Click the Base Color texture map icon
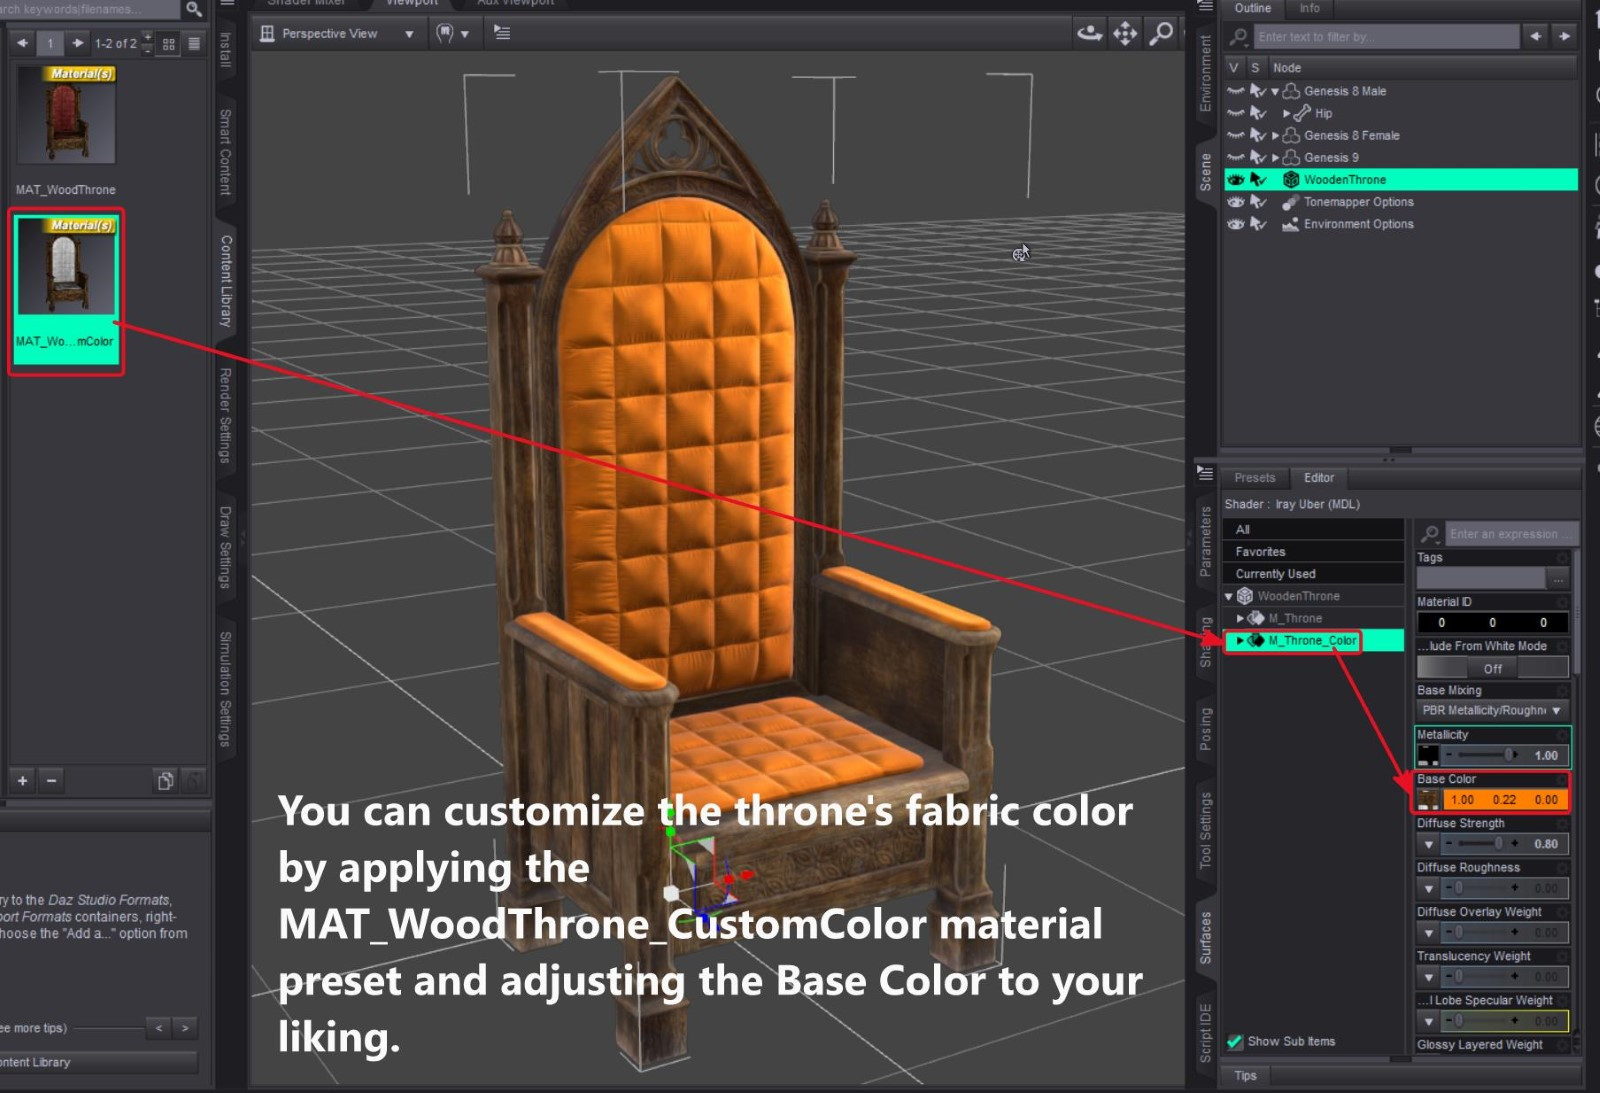Screen dimensions: 1600x1093 point(1428,799)
